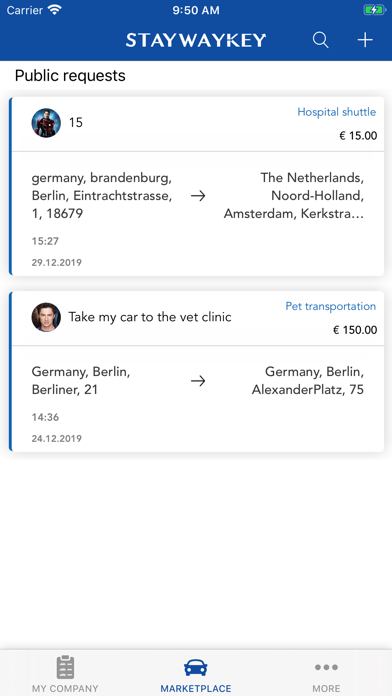
Task: Click the Hospital shuttle category link
Action: point(337,112)
